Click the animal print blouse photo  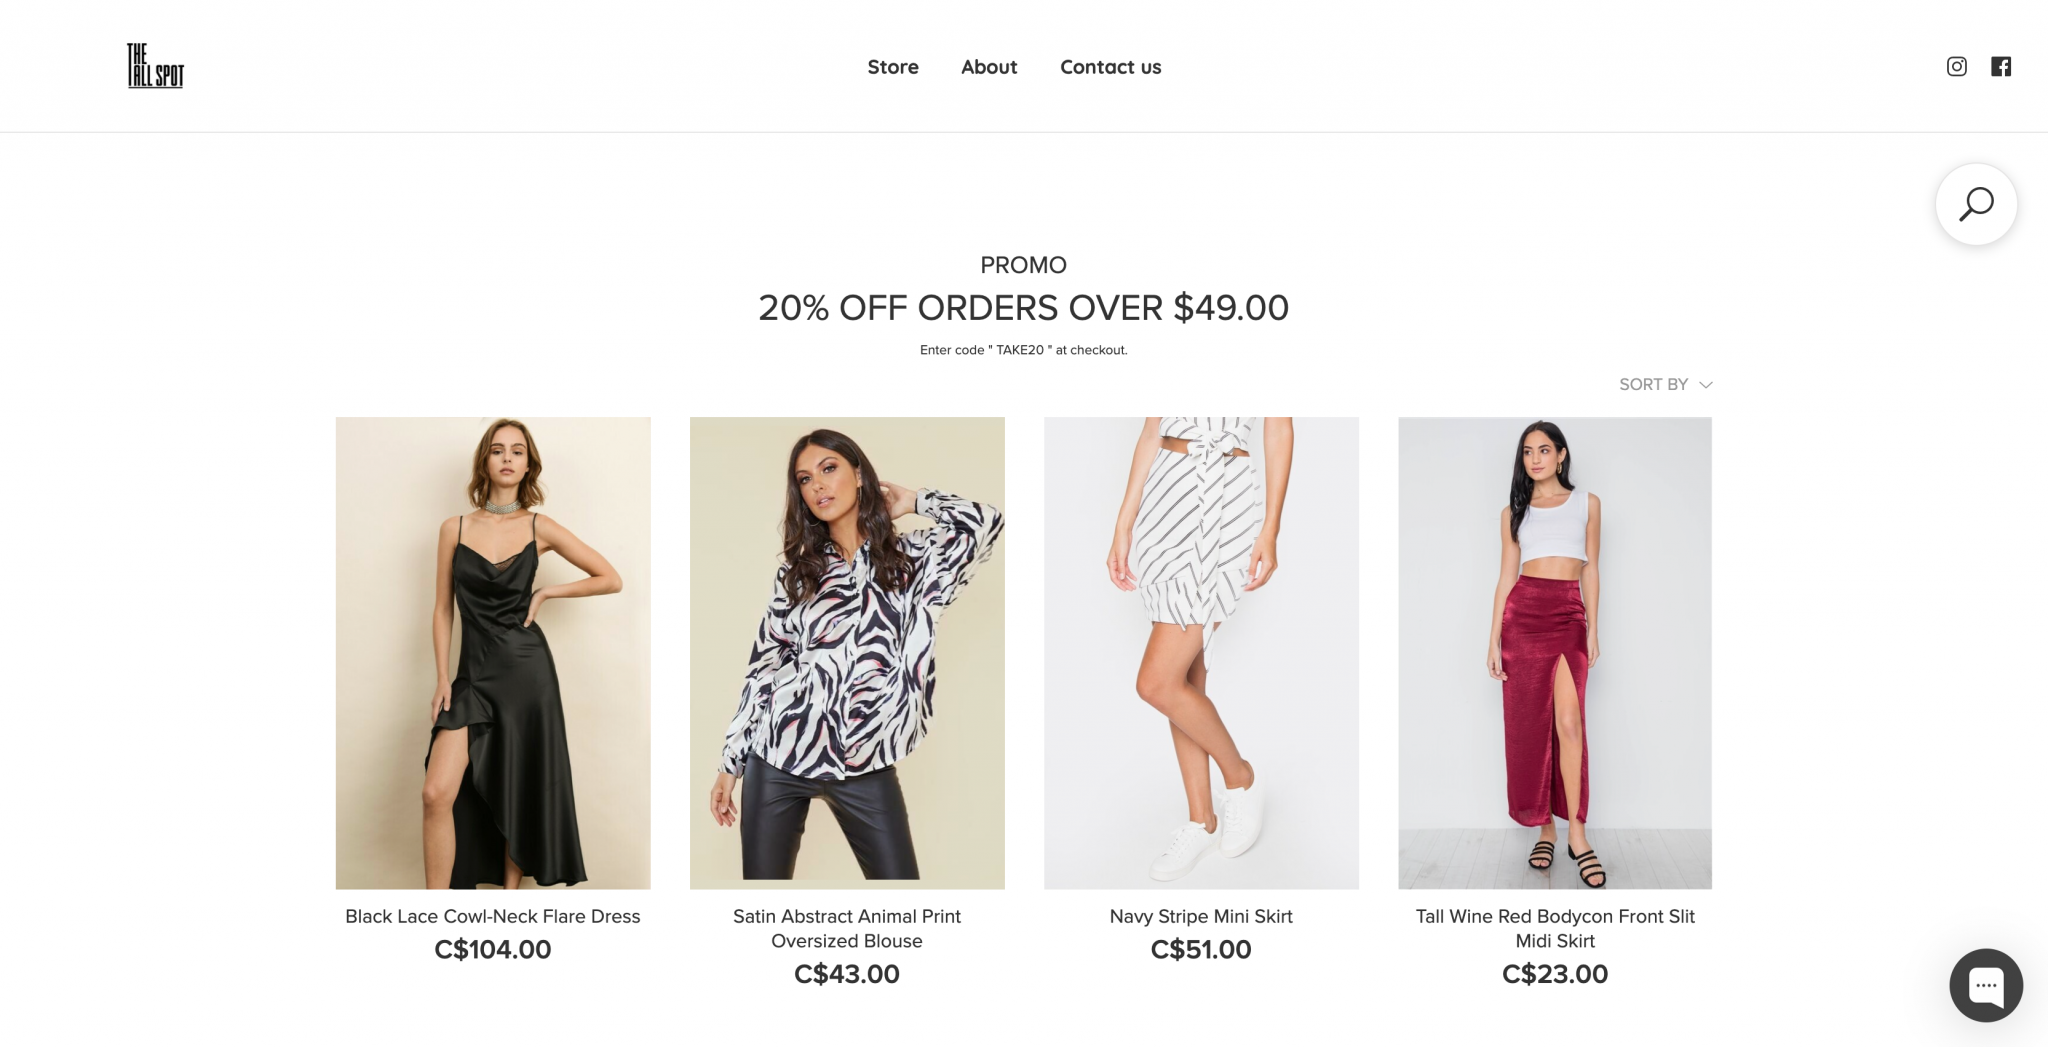[x=847, y=653]
